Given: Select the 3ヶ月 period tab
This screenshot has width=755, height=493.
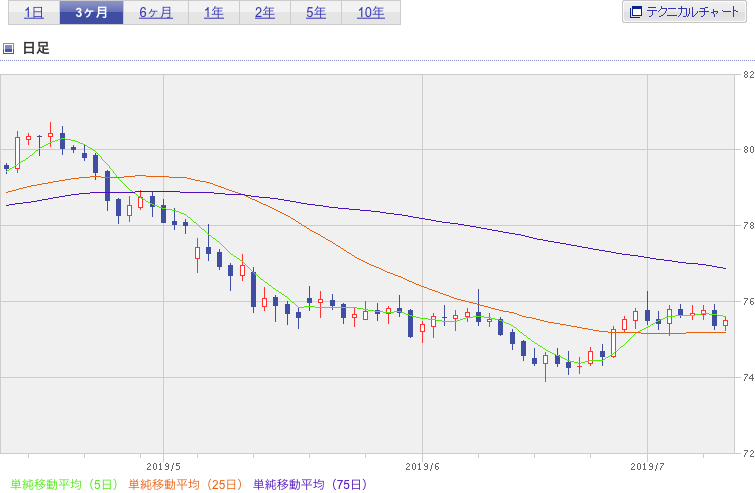Looking at the screenshot, I should (x=91, y=13).
